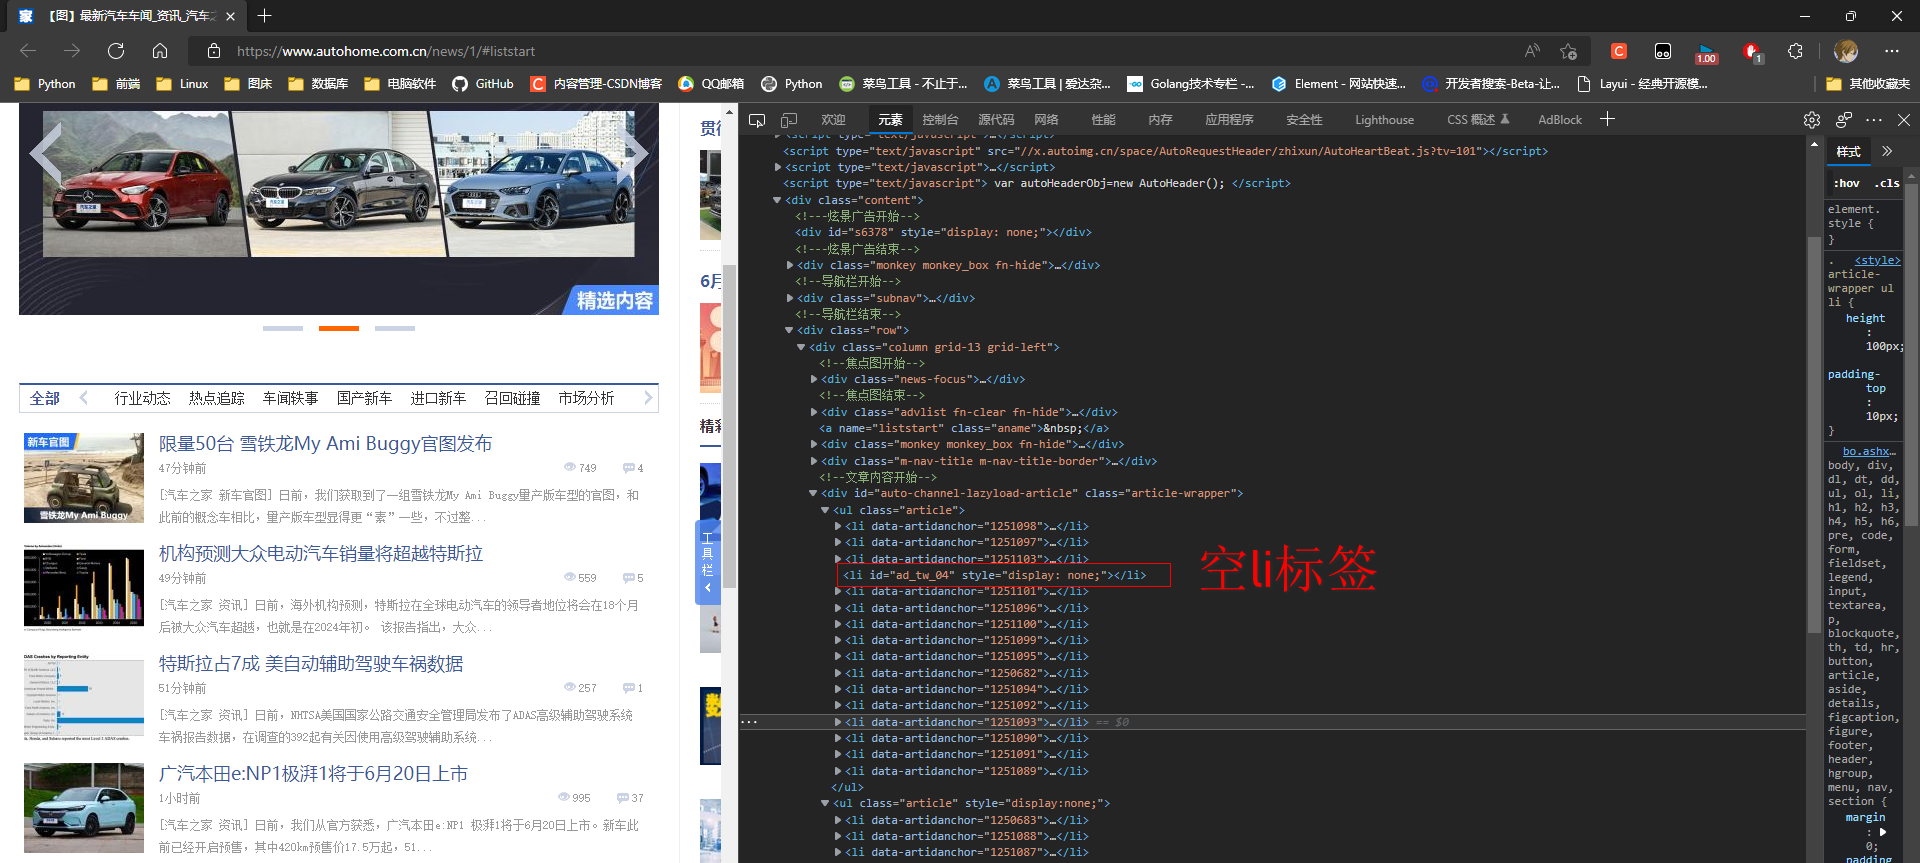Open article 机构预测大众电动汽车销量将超越特斯拉

[x=320, y=554]
